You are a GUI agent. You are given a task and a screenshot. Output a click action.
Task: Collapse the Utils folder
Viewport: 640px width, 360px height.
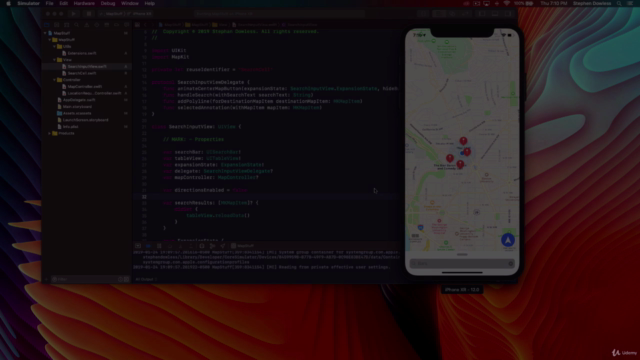coord(54,47)
